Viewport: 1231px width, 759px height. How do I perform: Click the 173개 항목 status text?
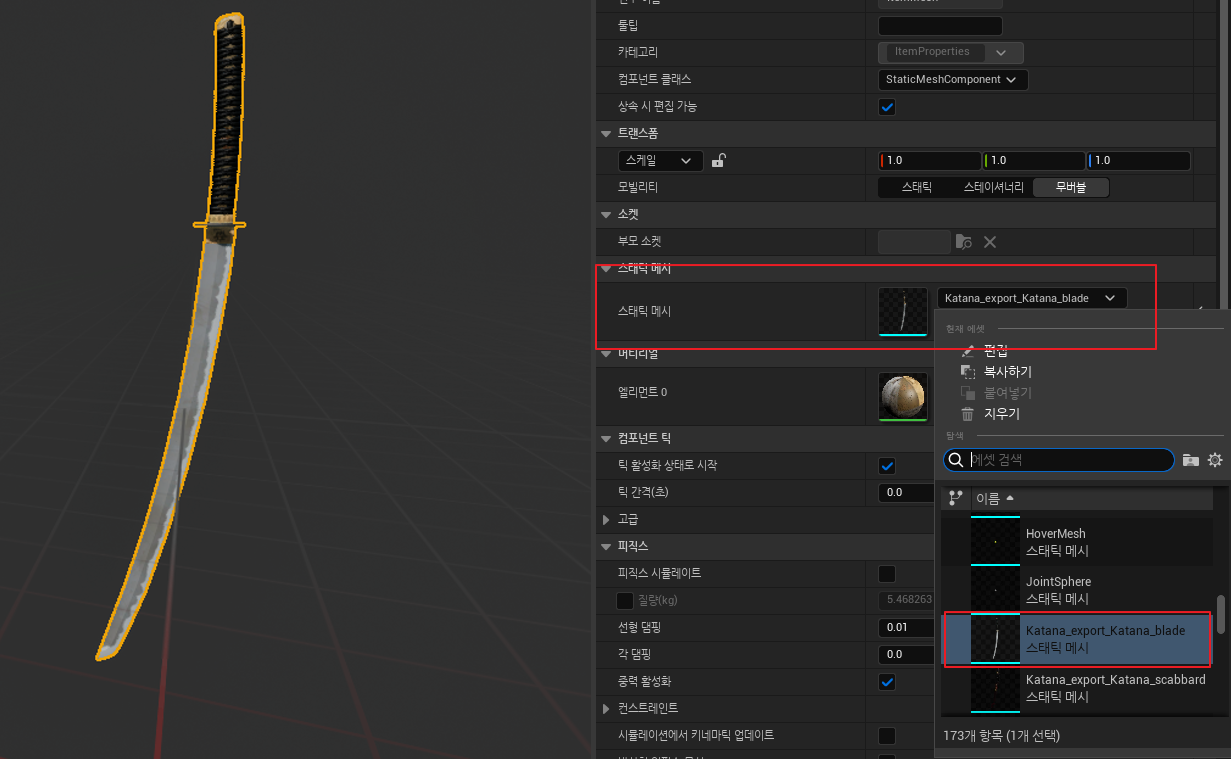1001,736
